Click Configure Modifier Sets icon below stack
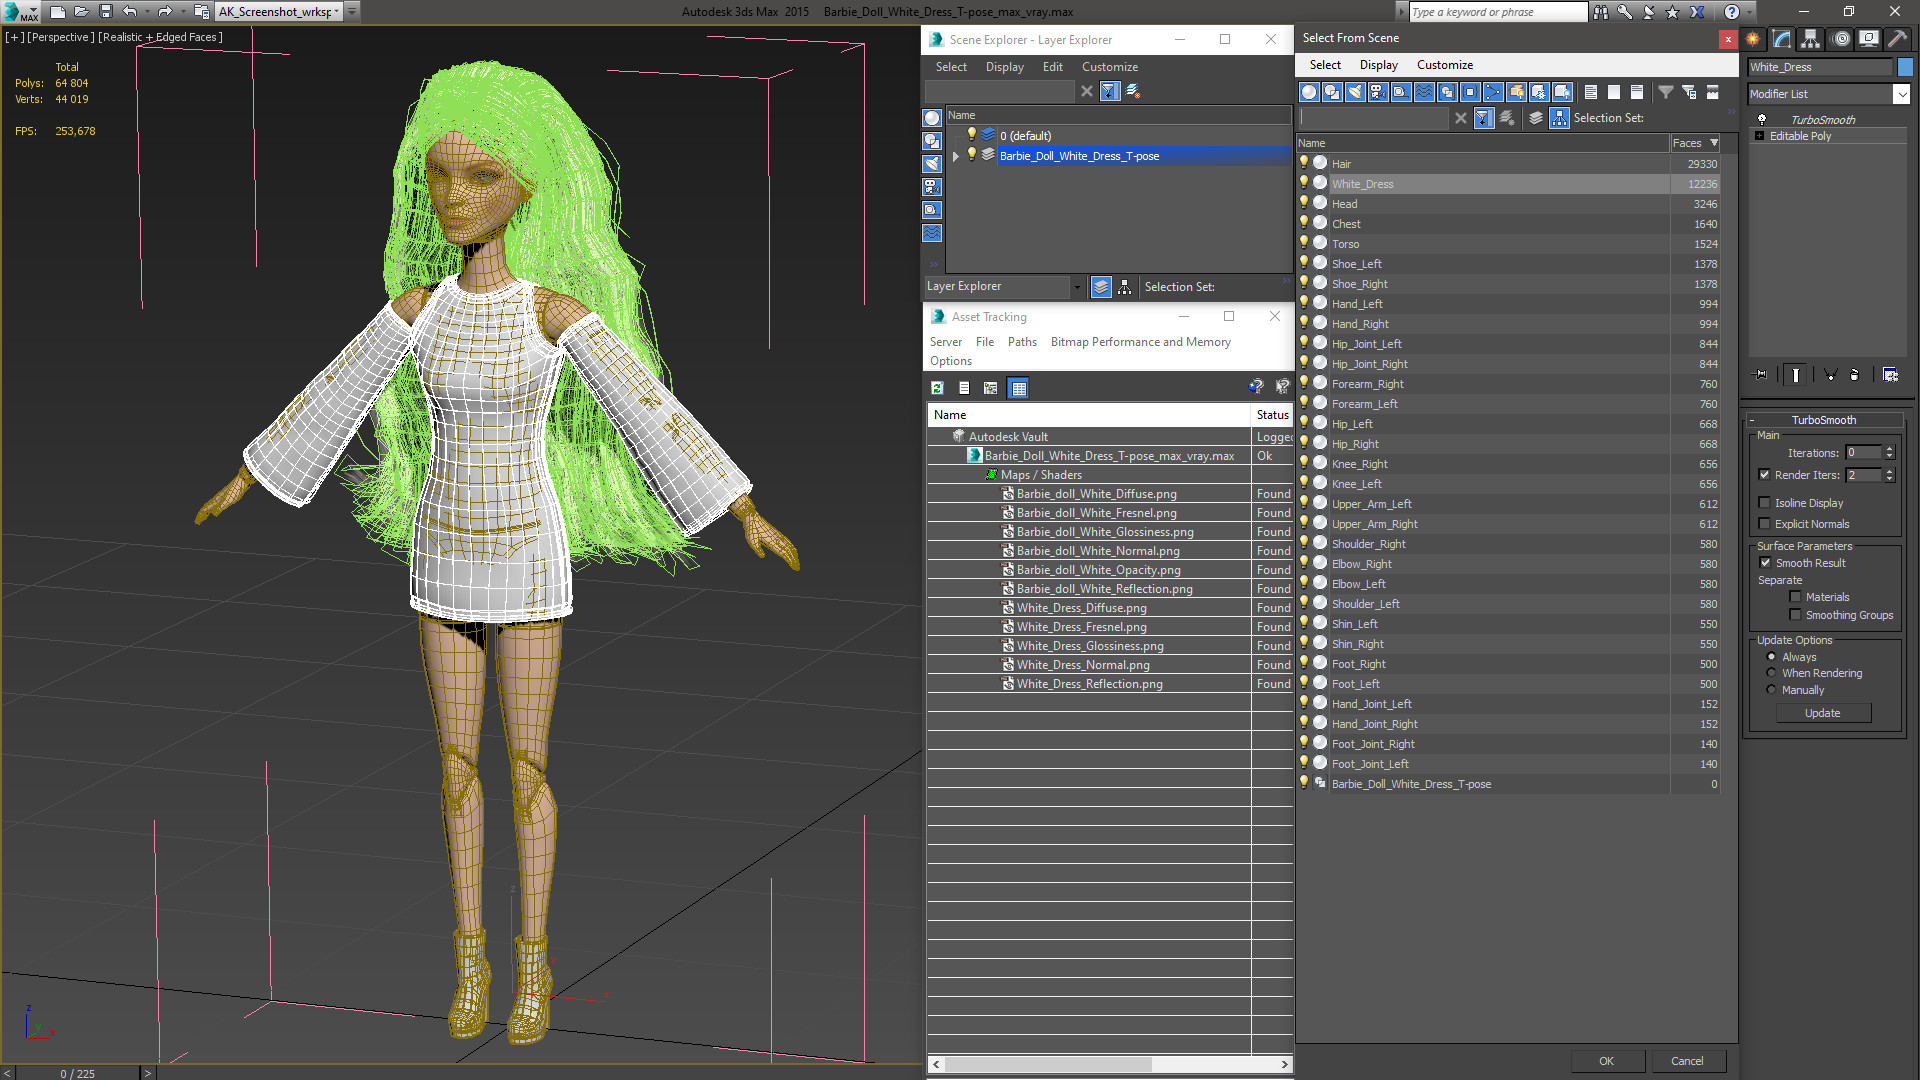This screenshot has width=1920, height=1080. click(x=1890, y=374)
